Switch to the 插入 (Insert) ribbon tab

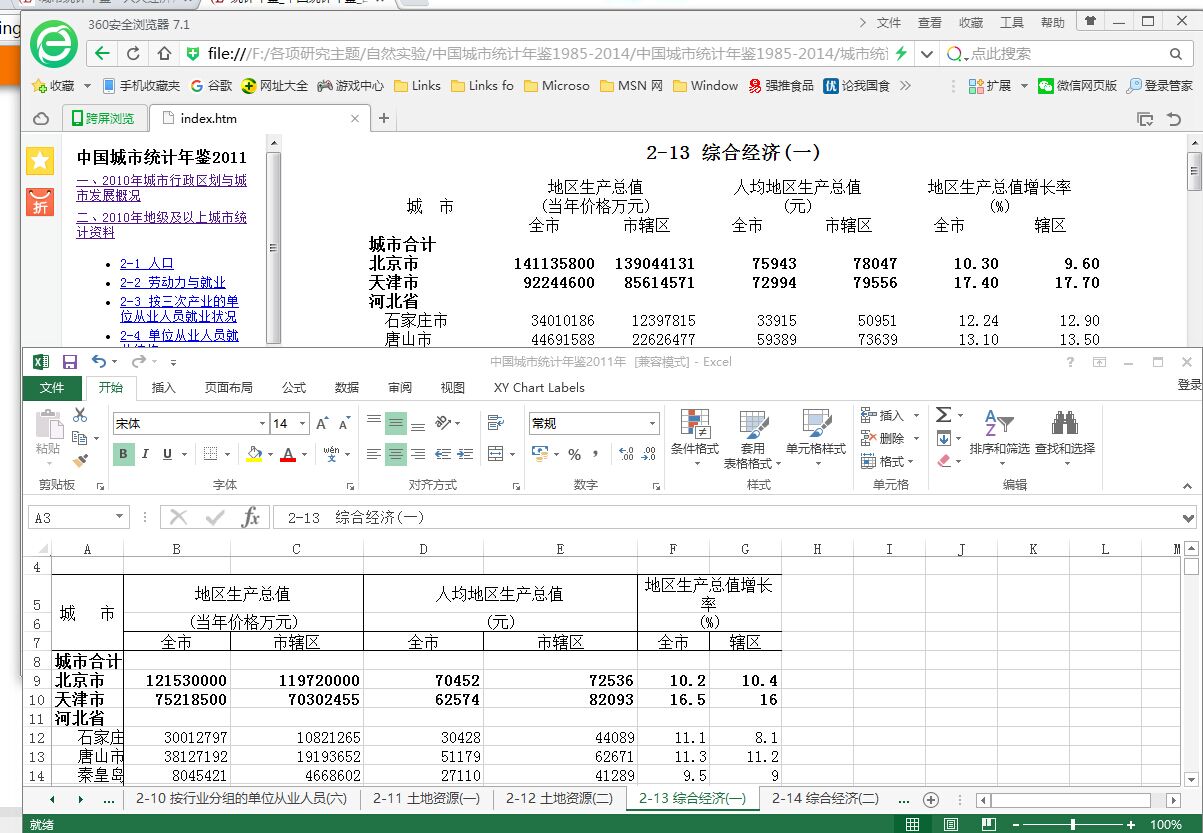click(x=163, y=388)
